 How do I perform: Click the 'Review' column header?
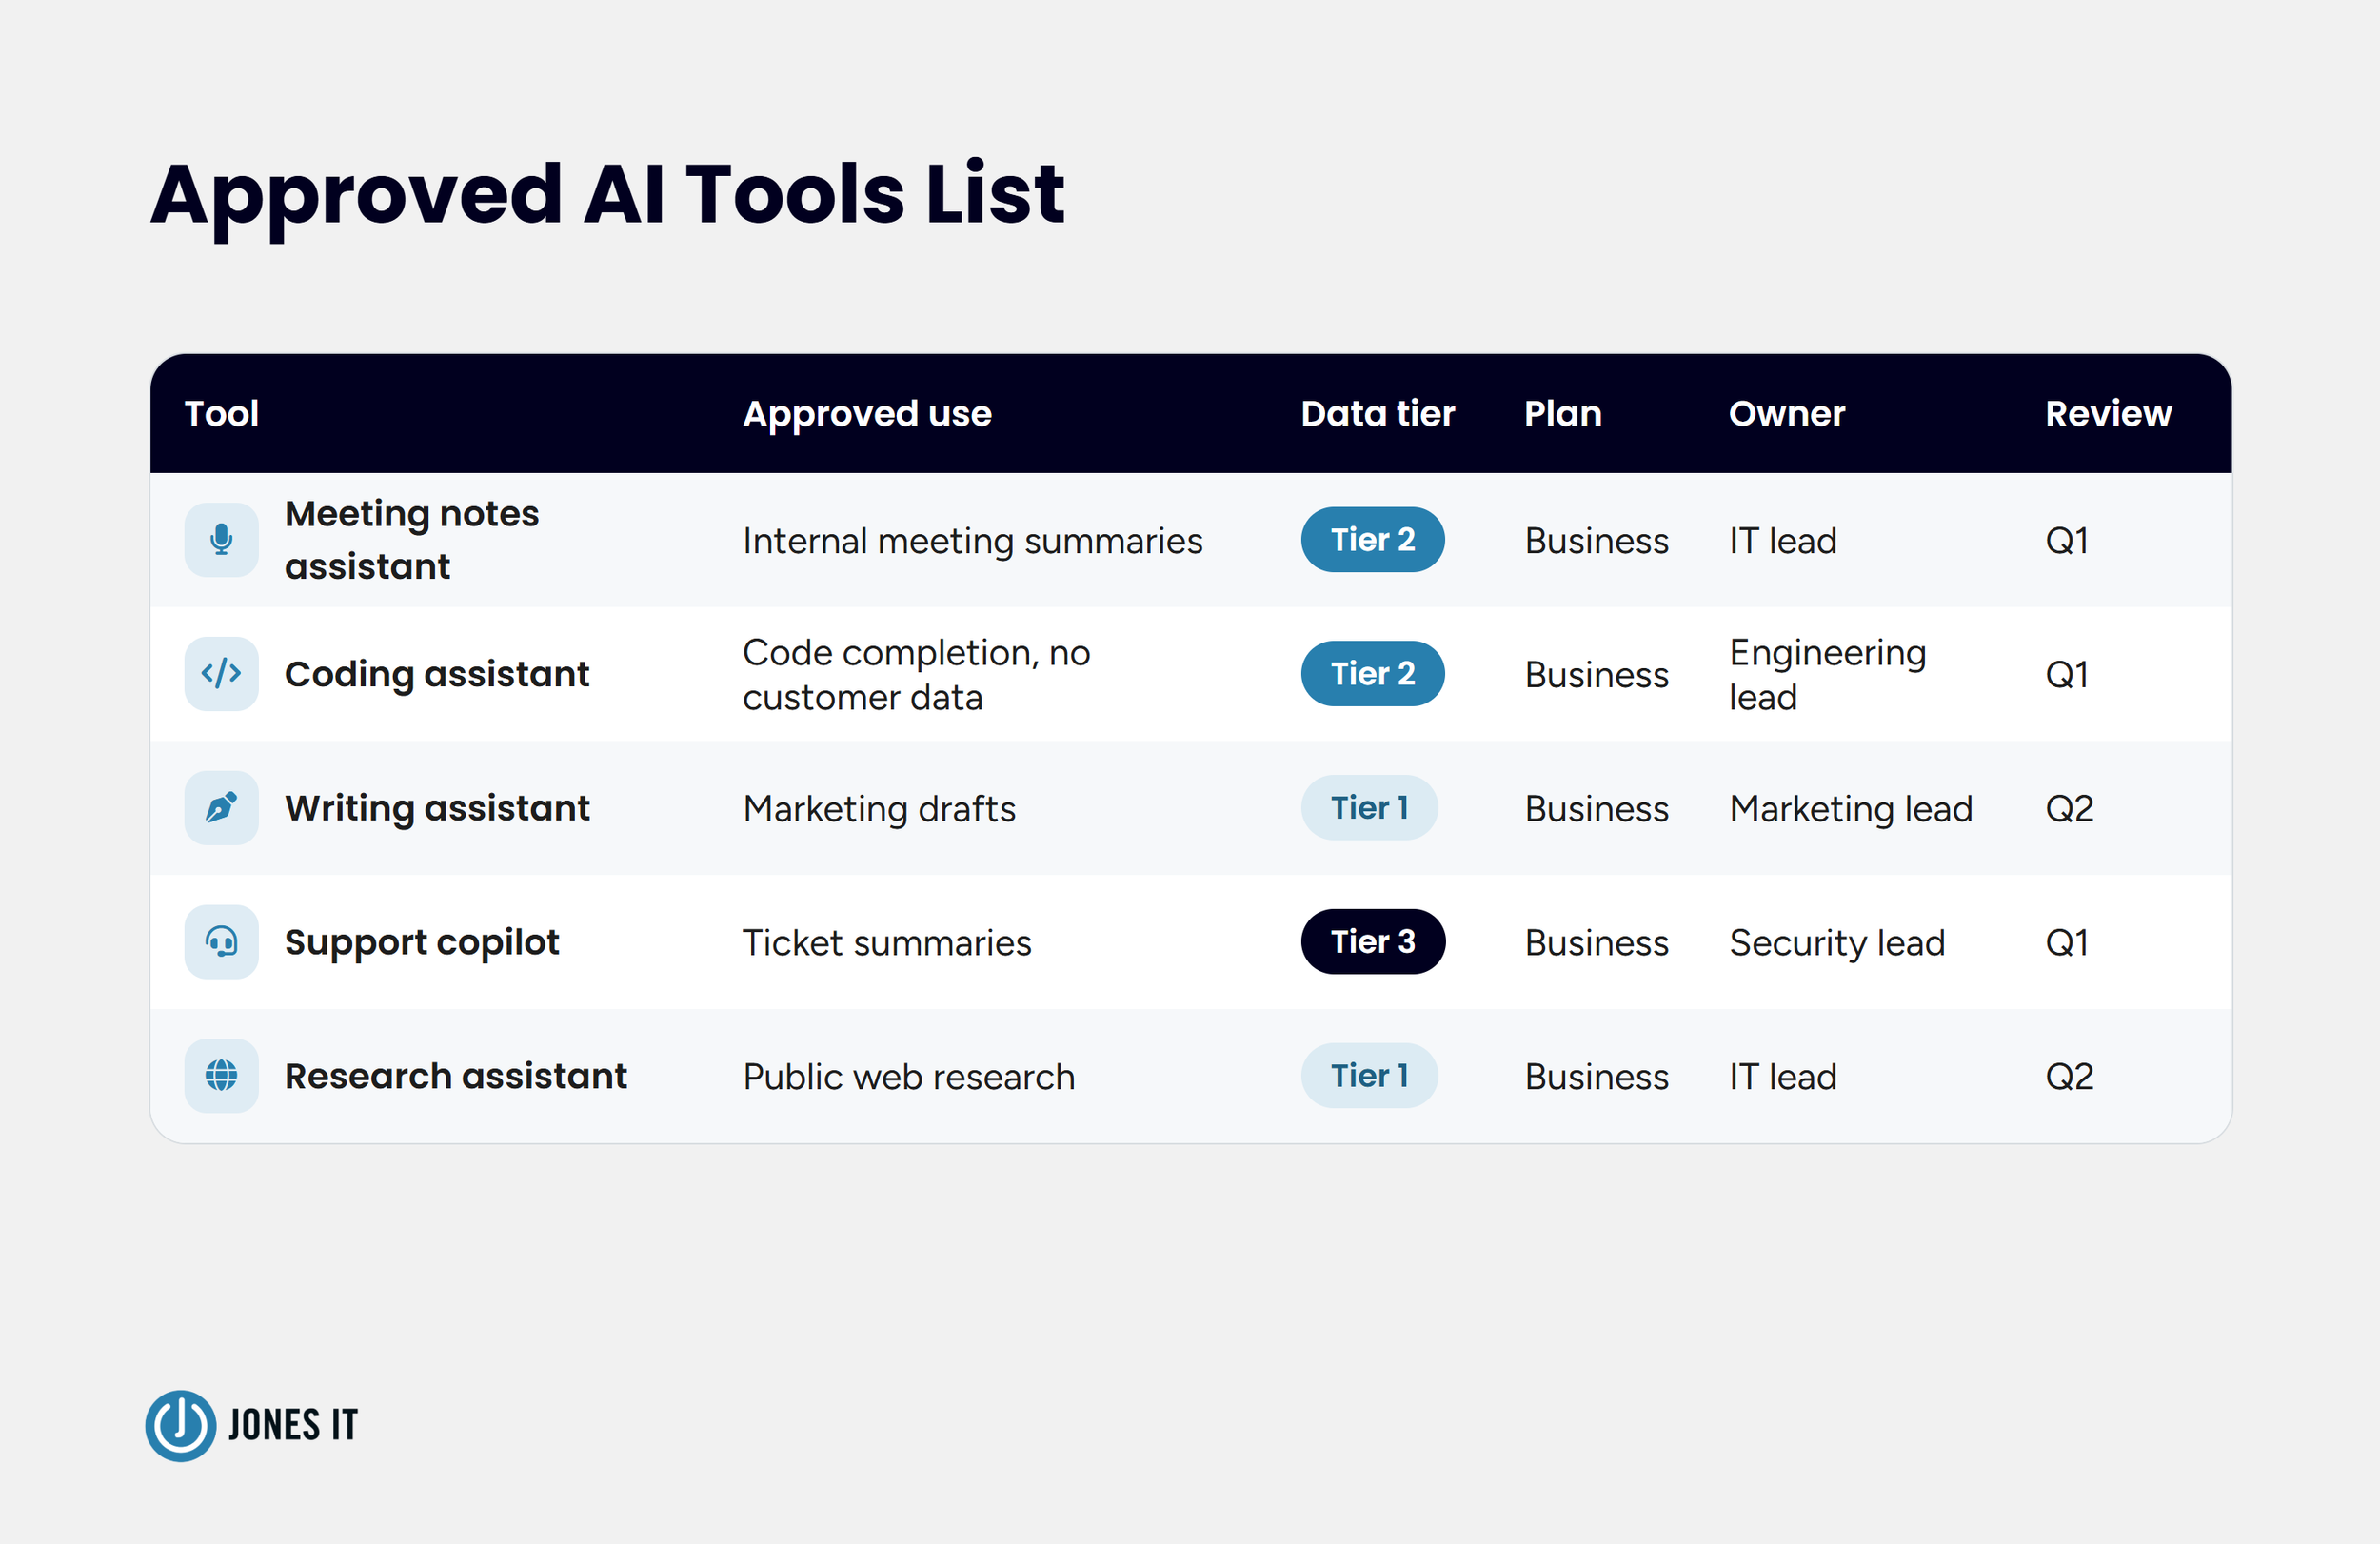[2108, 413]
